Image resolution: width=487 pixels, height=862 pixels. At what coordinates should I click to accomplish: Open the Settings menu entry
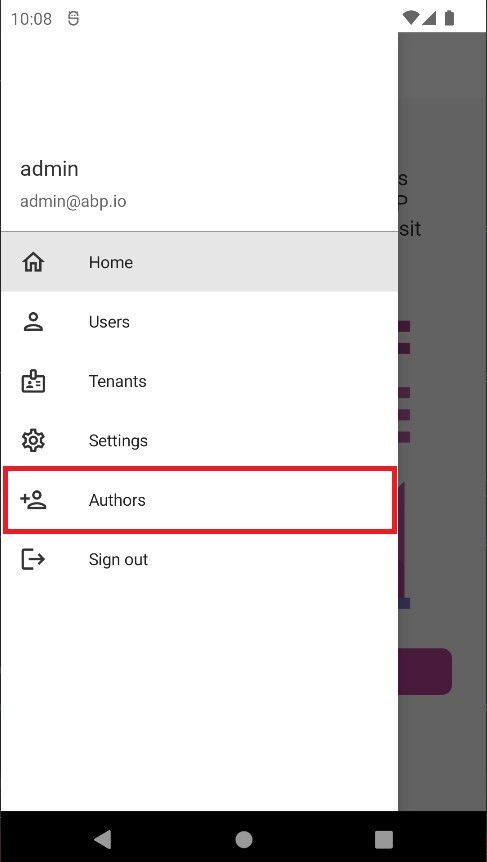[x=199, y=440]
